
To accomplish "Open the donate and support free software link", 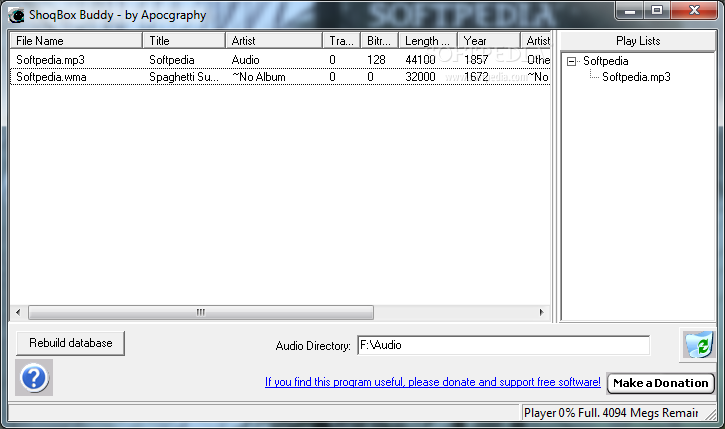I will [432, 382].
